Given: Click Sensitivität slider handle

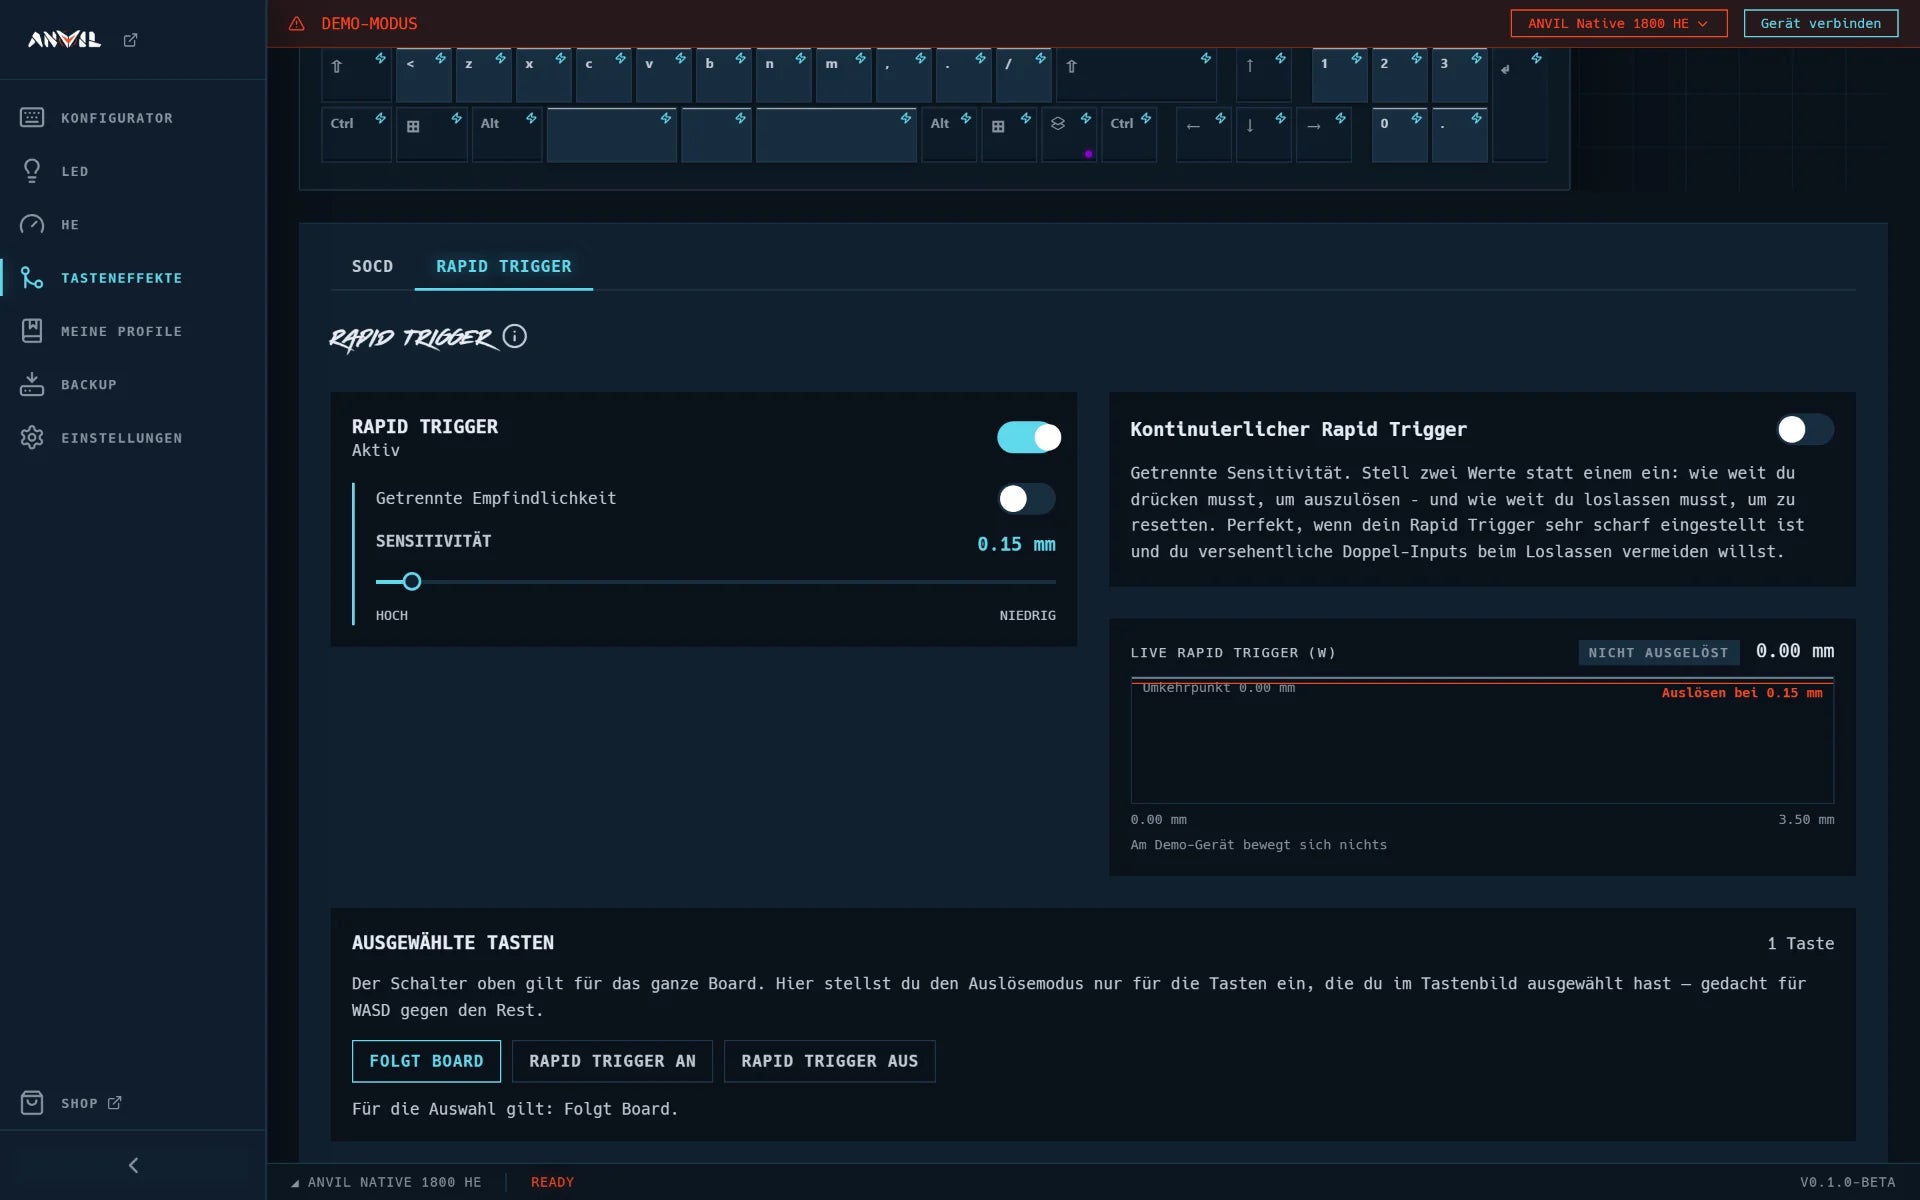Looking at the screenshot, I should (x=412, y=581).
